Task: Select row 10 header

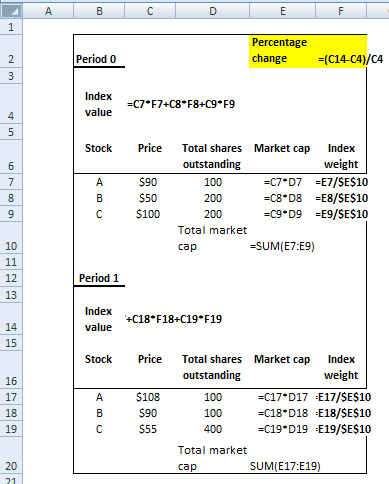Action: (11, 238)
